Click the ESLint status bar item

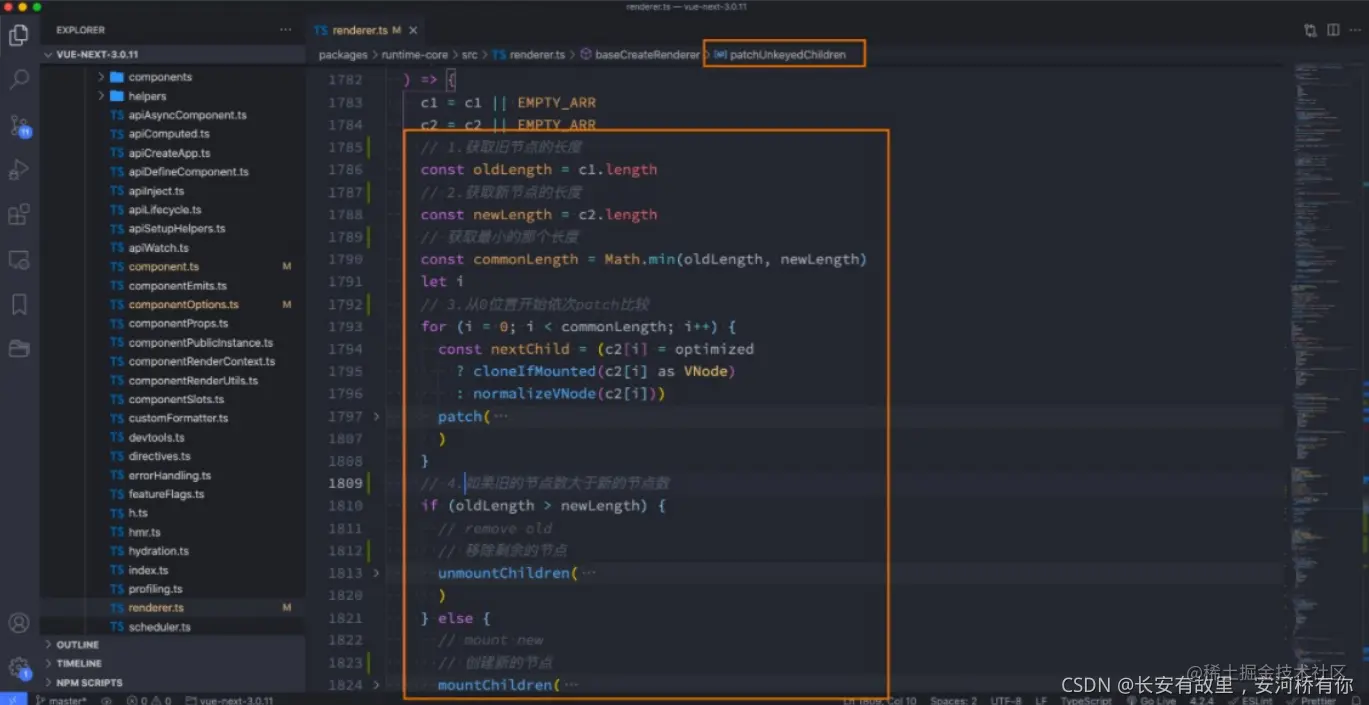1250,700
